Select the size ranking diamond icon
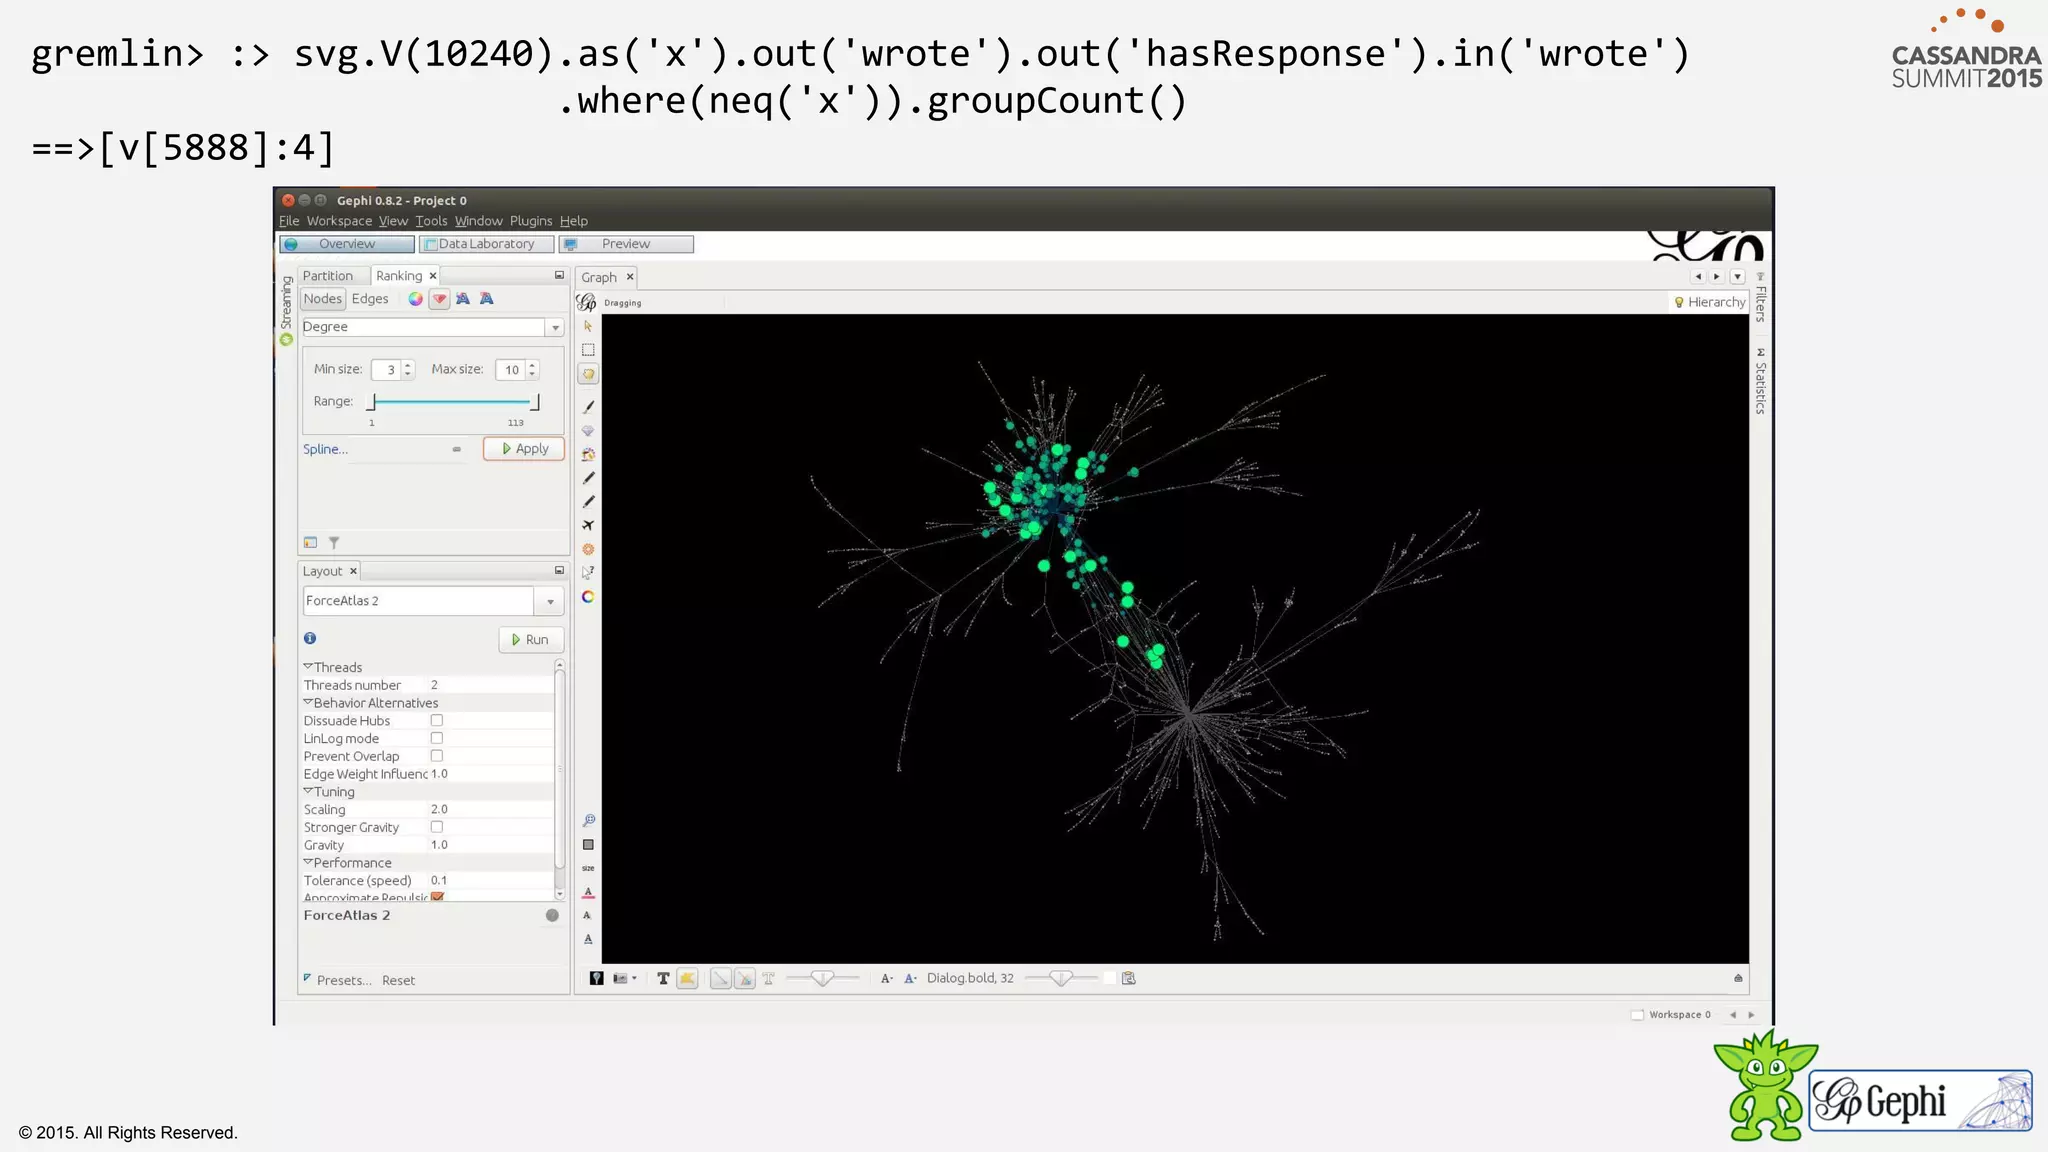2048x1152 pixels. click(439, 299)
